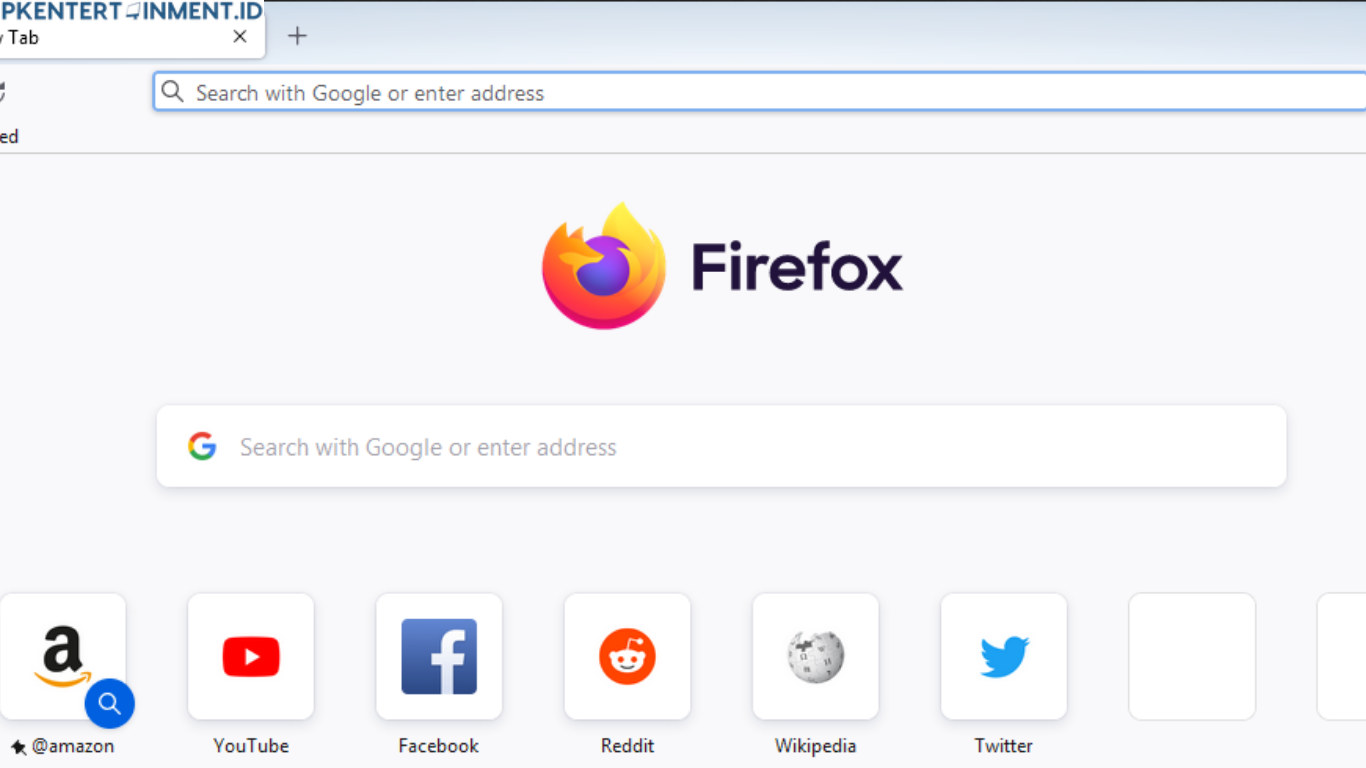Click the address bar magnifier icon

[x=173, y=92]
